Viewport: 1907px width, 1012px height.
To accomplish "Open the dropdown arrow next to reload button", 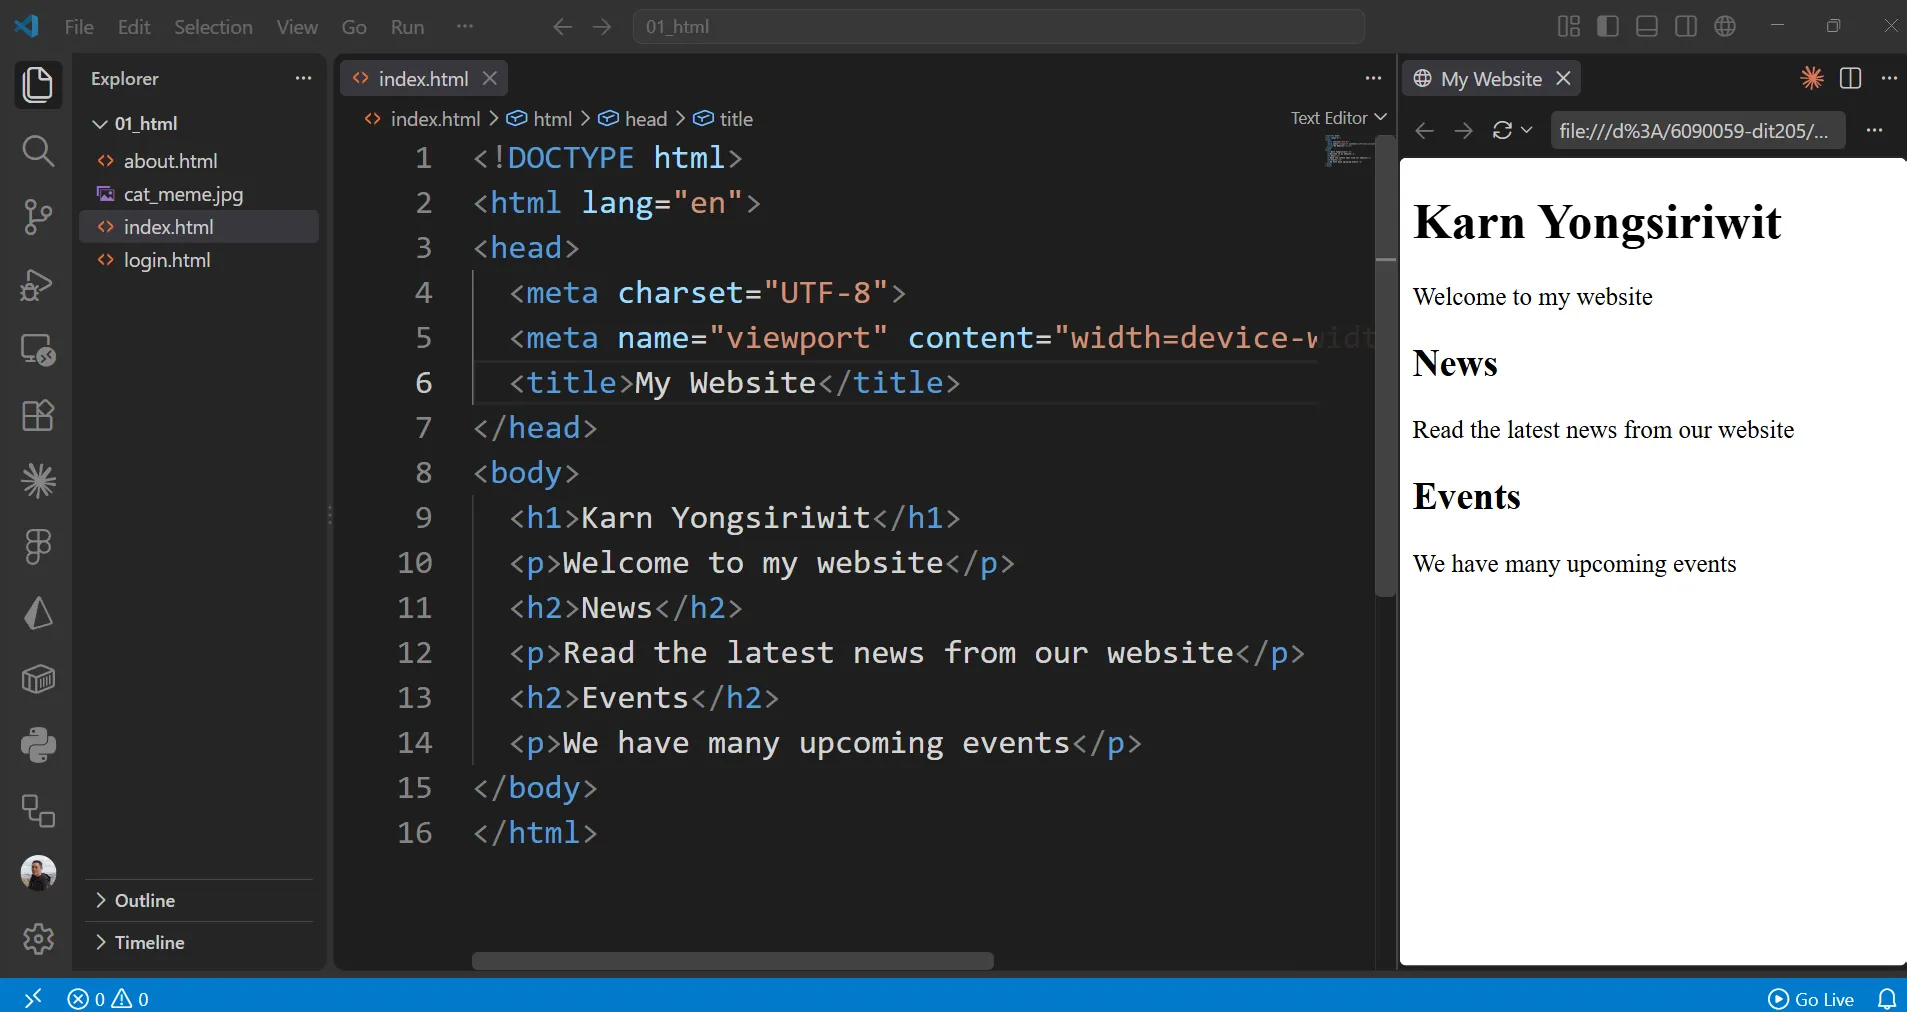I will point(1526,130).
